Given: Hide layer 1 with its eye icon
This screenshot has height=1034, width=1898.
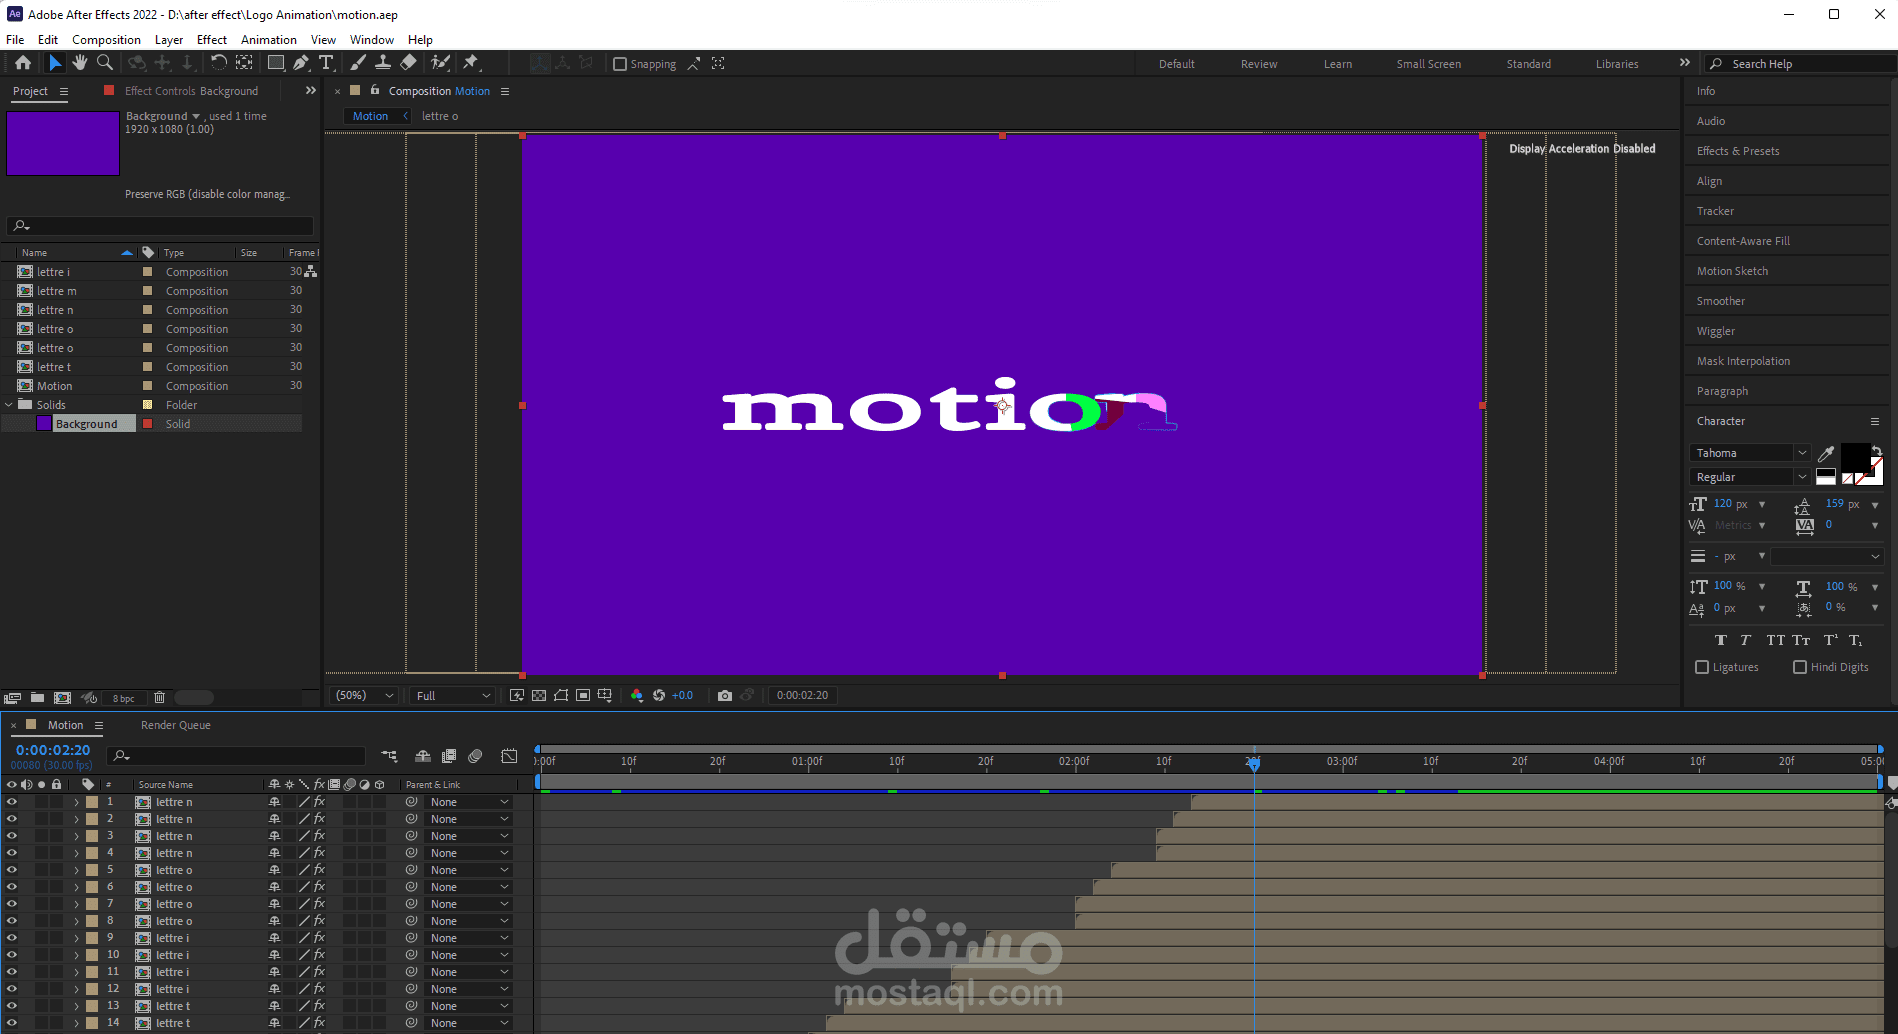Looking at the screenshot, I should [x=12, y=802].
